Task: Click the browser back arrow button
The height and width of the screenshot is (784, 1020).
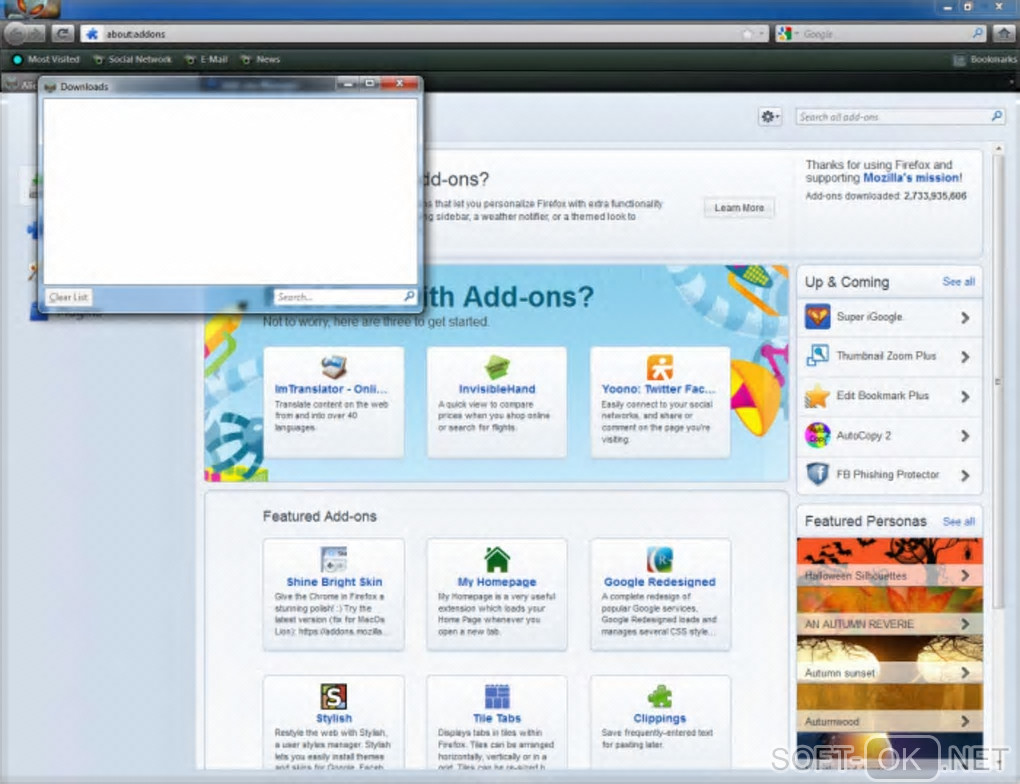Action: tap(17, 33)
